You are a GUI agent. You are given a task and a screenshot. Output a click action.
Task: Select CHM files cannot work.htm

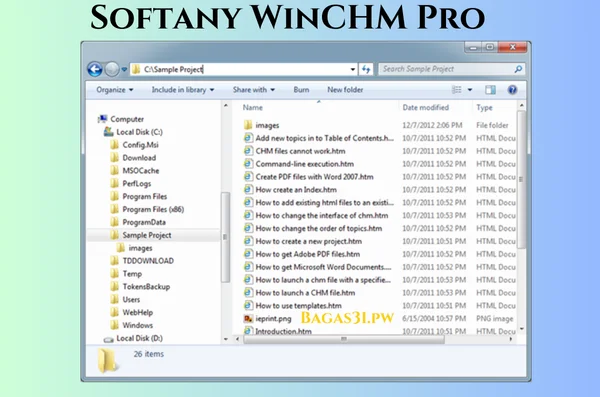pyautogui.click(x=295, y=151)
